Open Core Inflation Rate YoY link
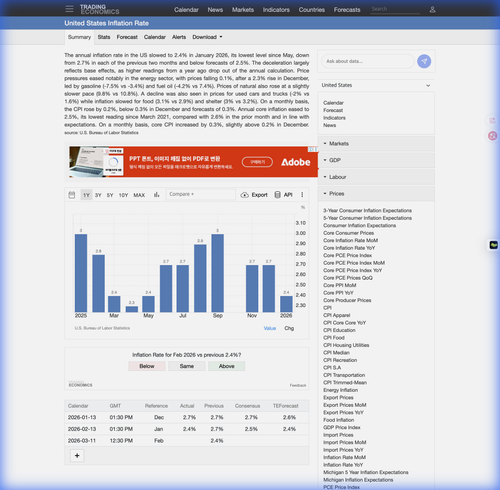This screenshot has width=500, height=490. click(x=349, y=248)
